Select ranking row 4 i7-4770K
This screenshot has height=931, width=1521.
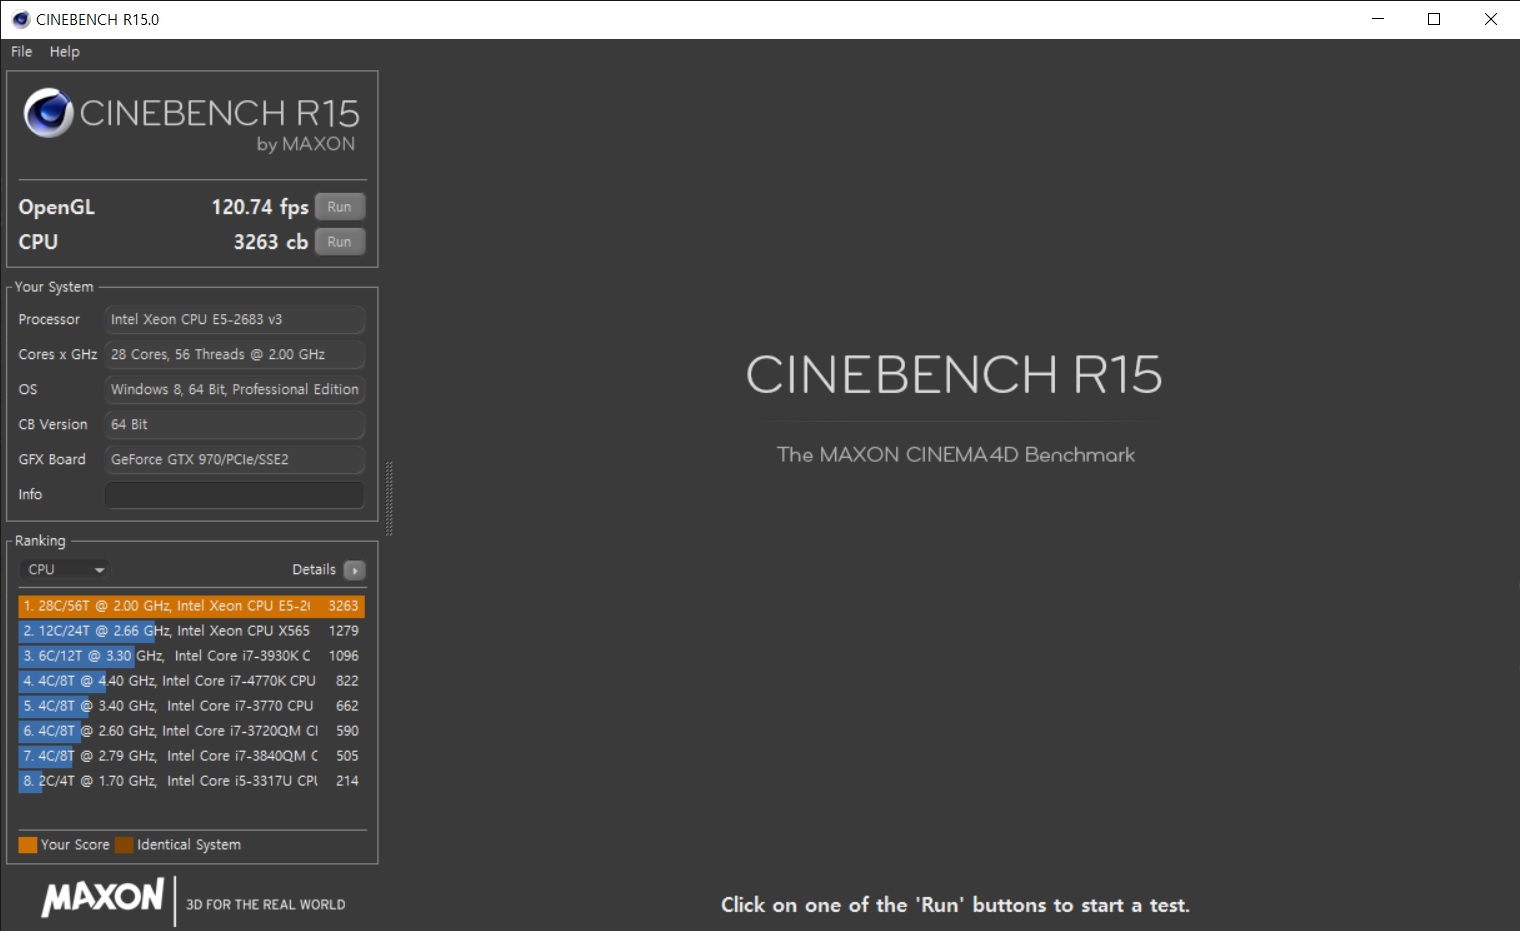(191, 681)
